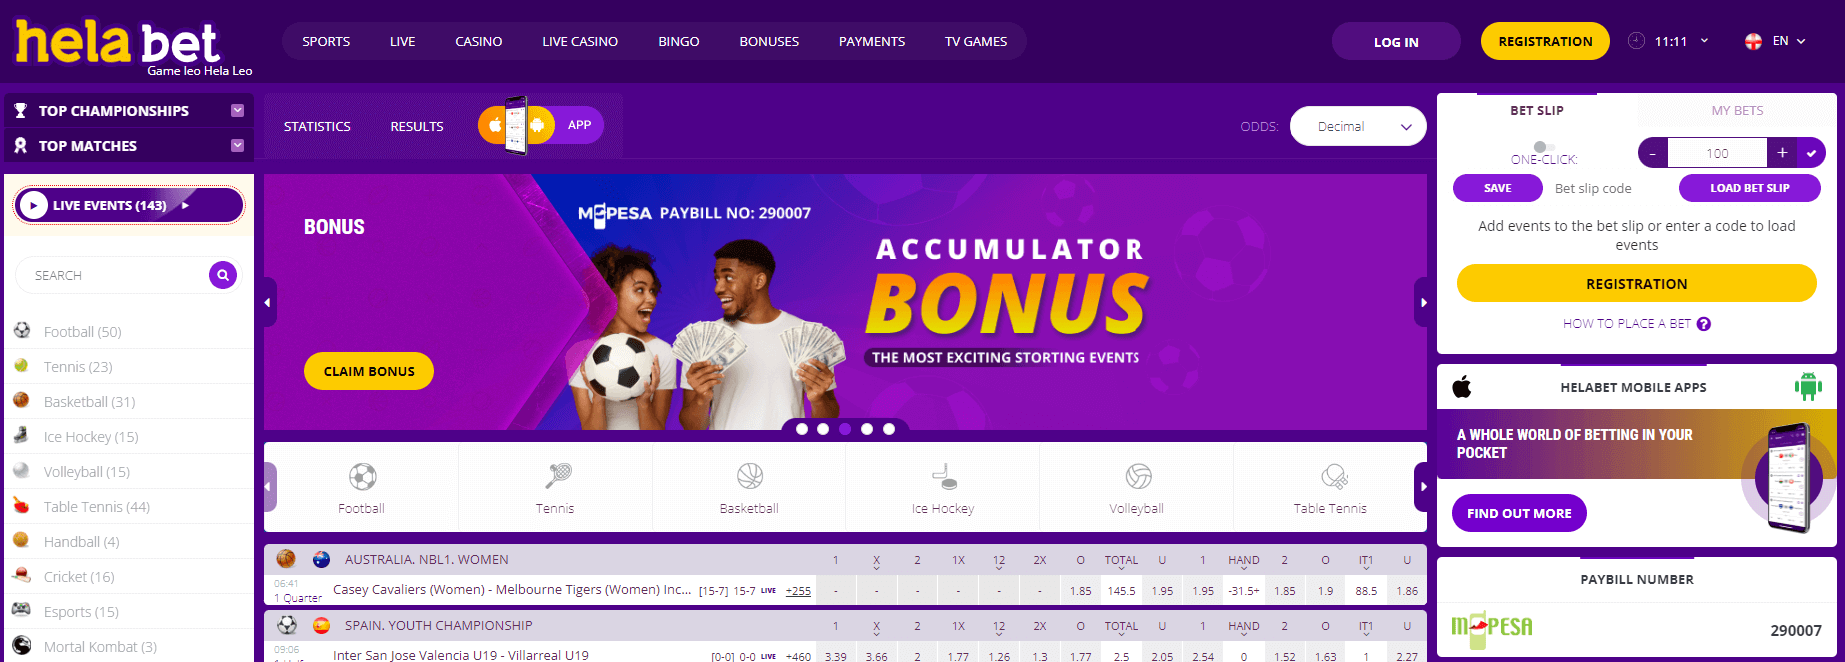Open the Apple app download icon
Image resolution: width=1845 pixels, height=662 pixels.
(x=1462, y=387)
